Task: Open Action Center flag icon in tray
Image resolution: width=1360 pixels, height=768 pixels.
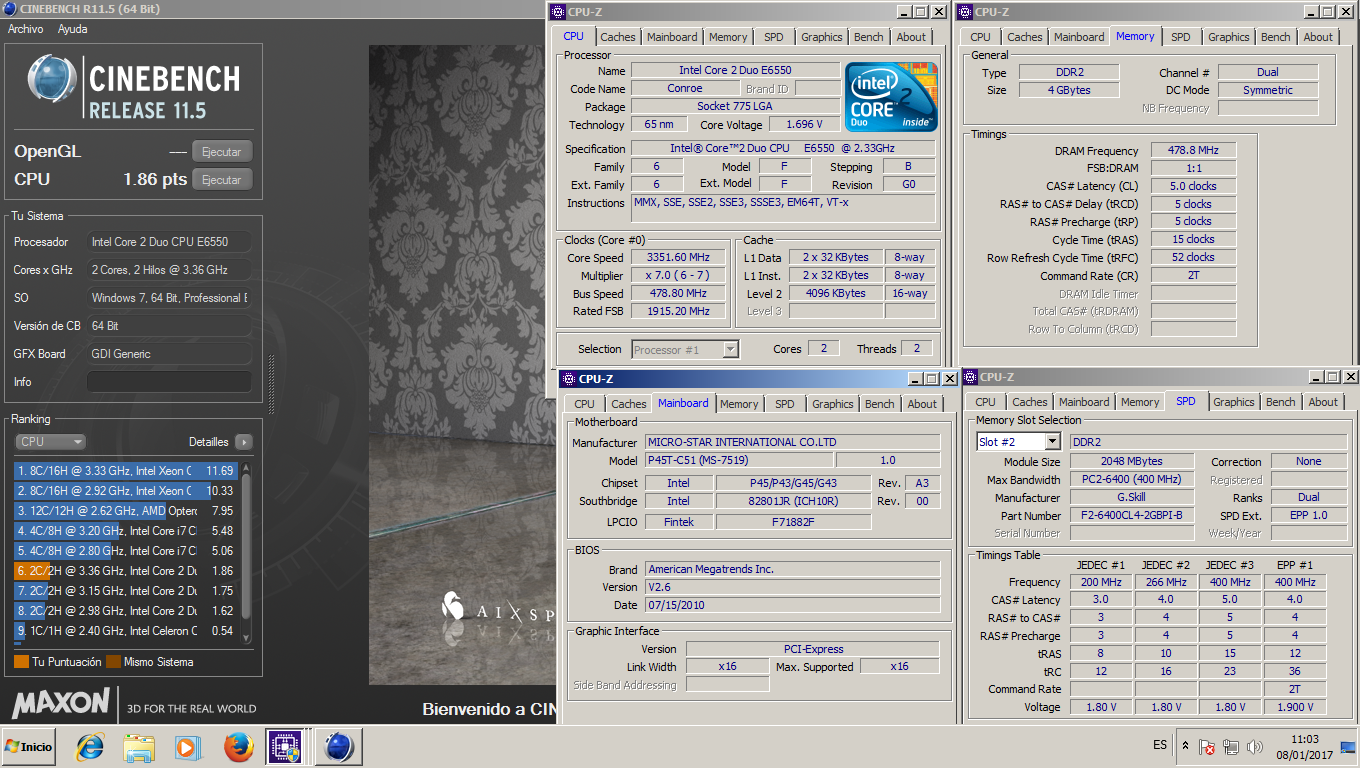Action: (1208, 747)
